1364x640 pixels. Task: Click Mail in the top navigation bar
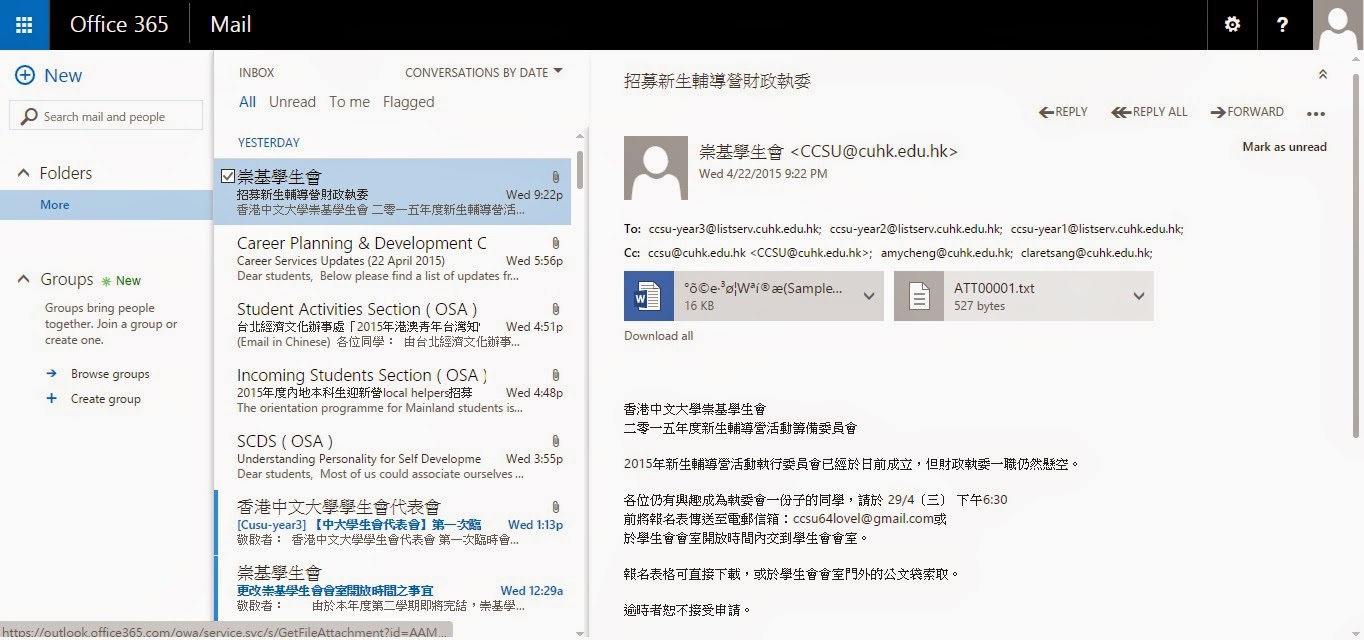tap(230, 24)
